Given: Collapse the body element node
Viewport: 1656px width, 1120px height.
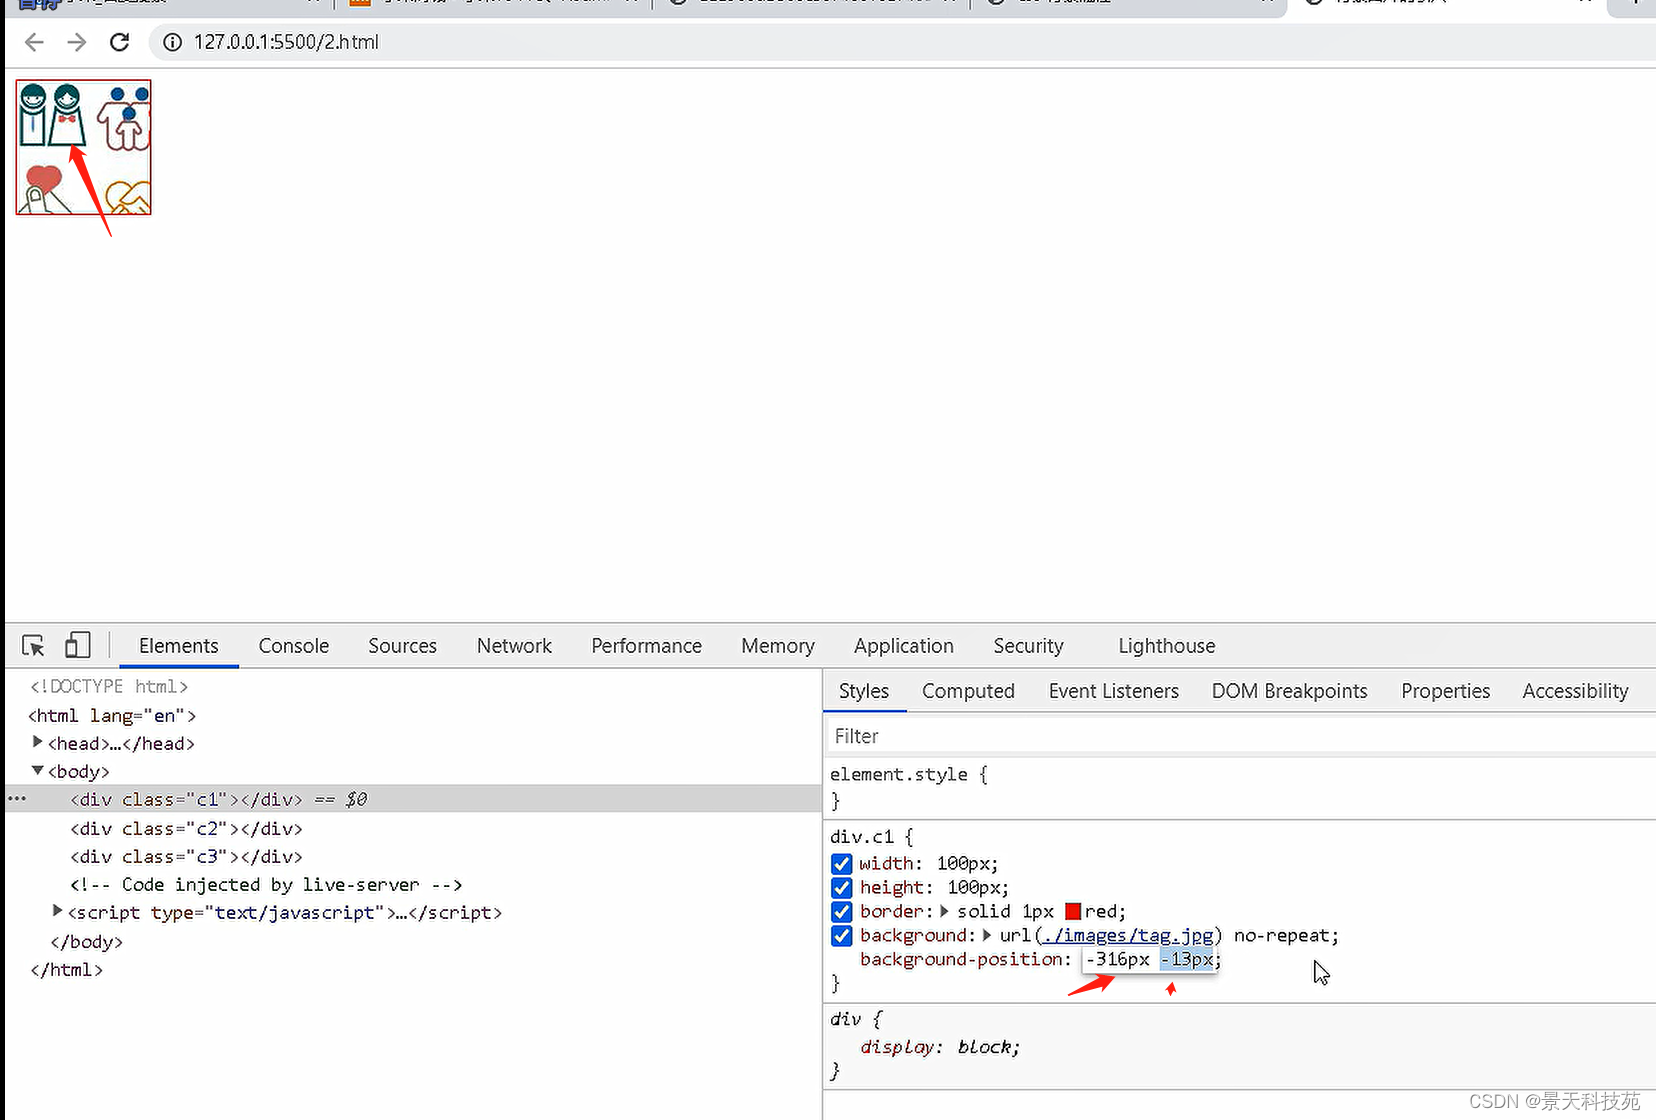Looking at the screenshot, I should [38, 770].
